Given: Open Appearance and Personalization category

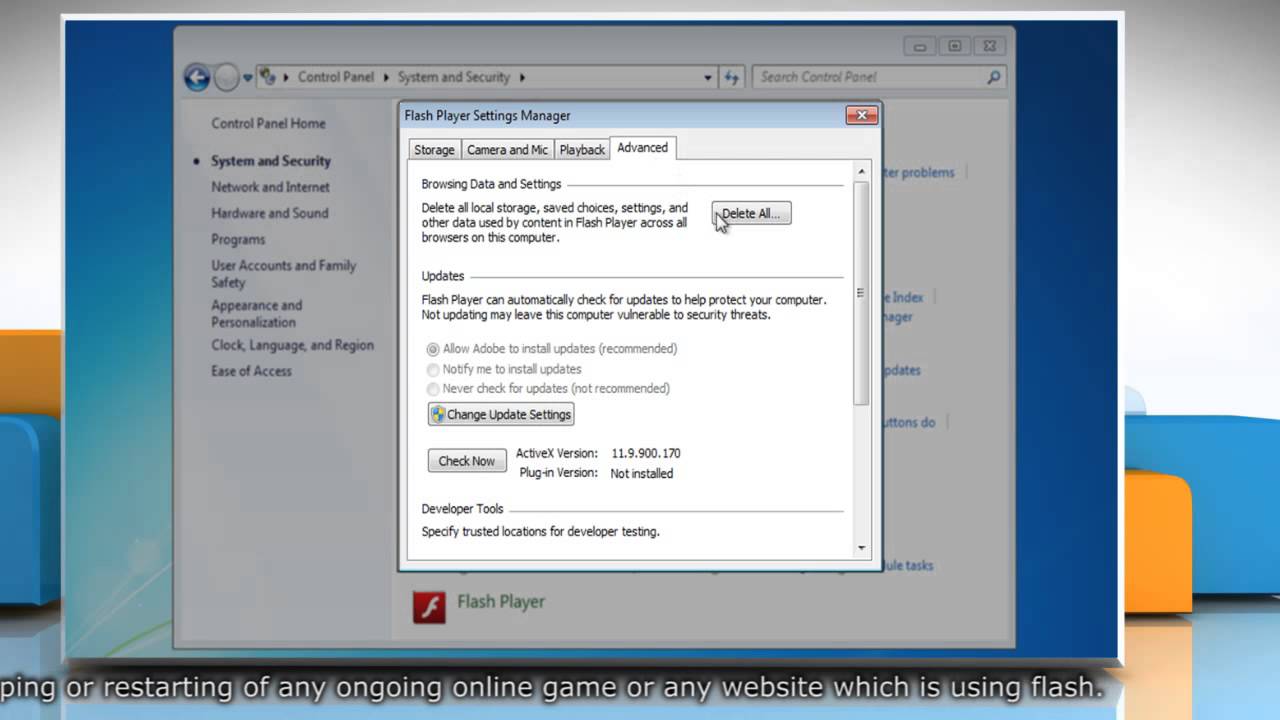Looking at the screenshot, I should click(256, 314).
